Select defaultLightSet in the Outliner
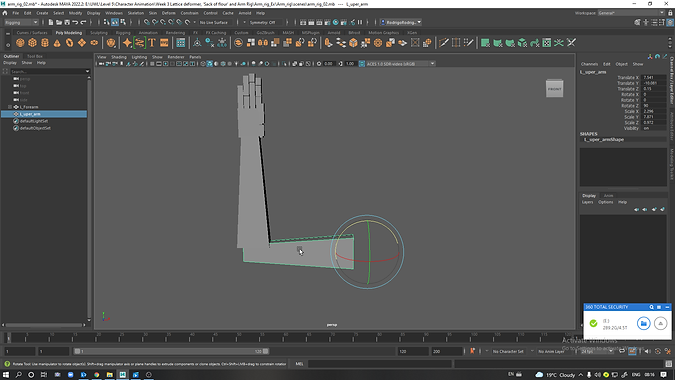Image resolution: width=675 pixels, height=380 pixels. coord(34,121)
